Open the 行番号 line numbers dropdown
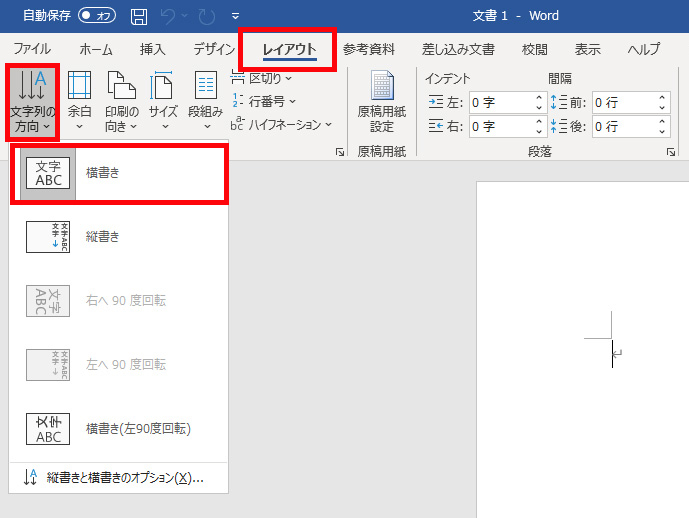The width and height of the screenshot is (689, 518). coord(263,101)
